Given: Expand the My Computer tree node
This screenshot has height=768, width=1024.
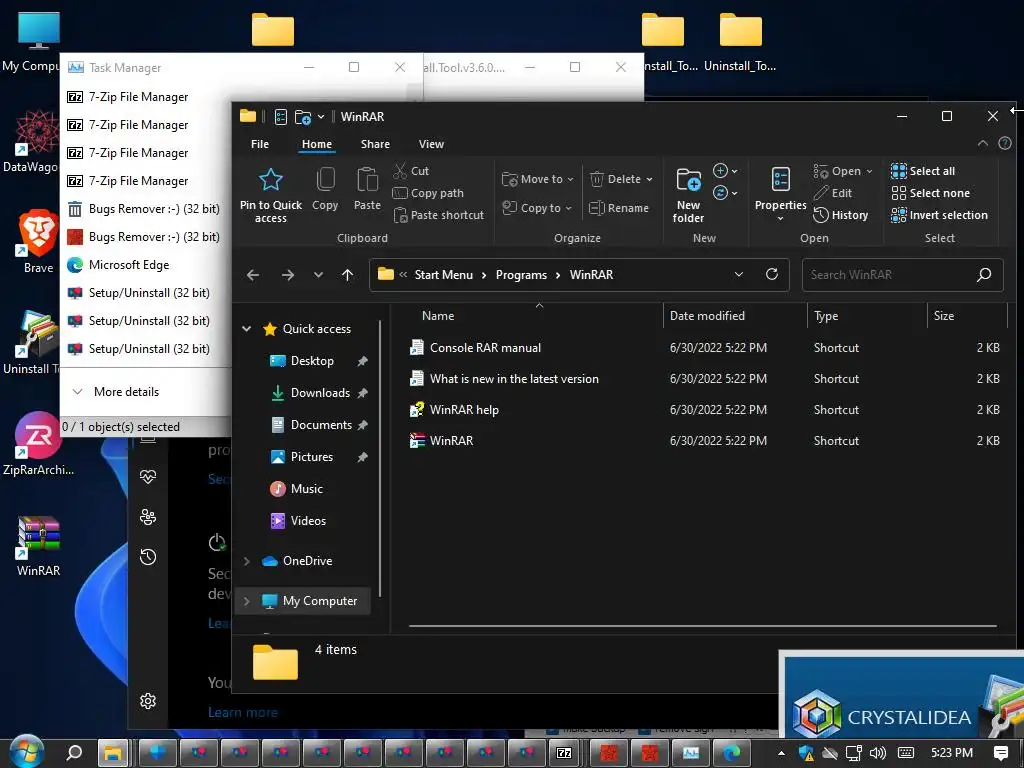Looking at the screenshot, I should pos(246,601).
